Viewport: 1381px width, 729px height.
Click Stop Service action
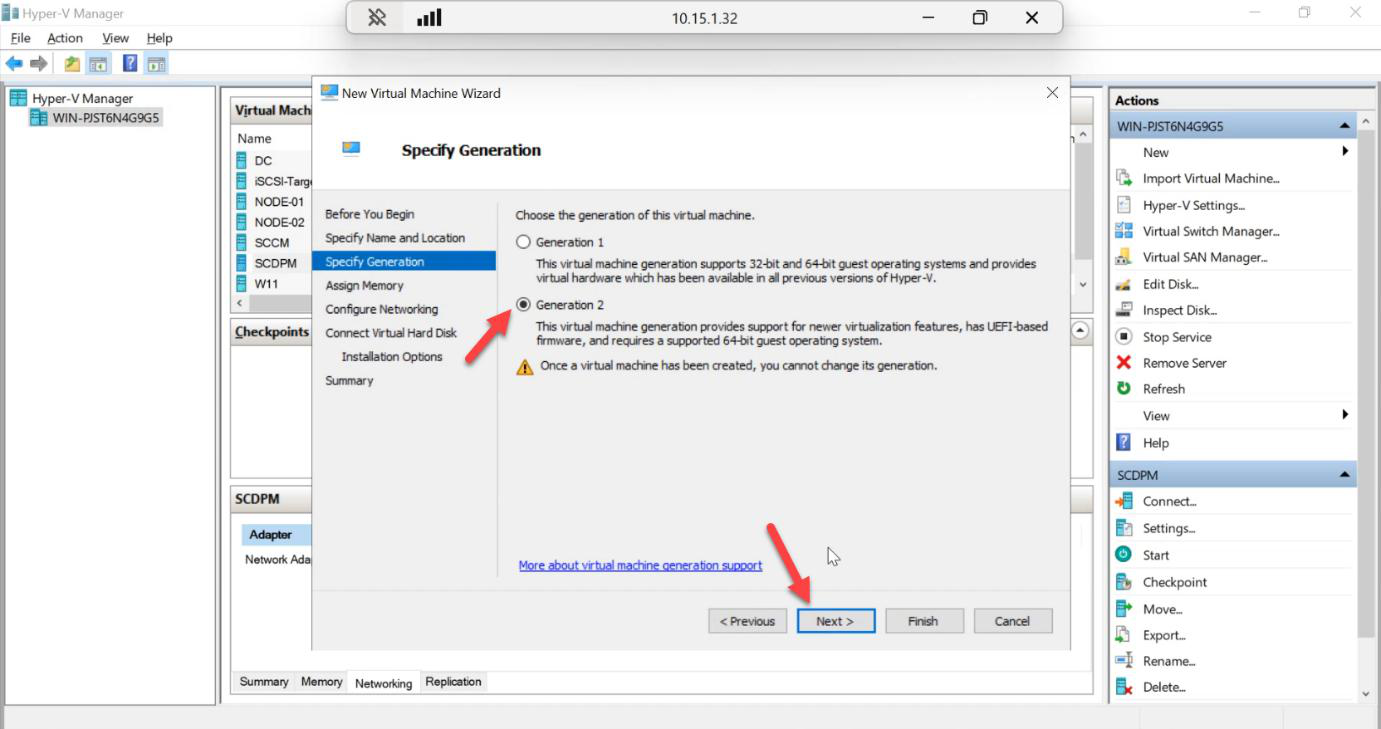pyautogui.click(x=1177, y=337)
